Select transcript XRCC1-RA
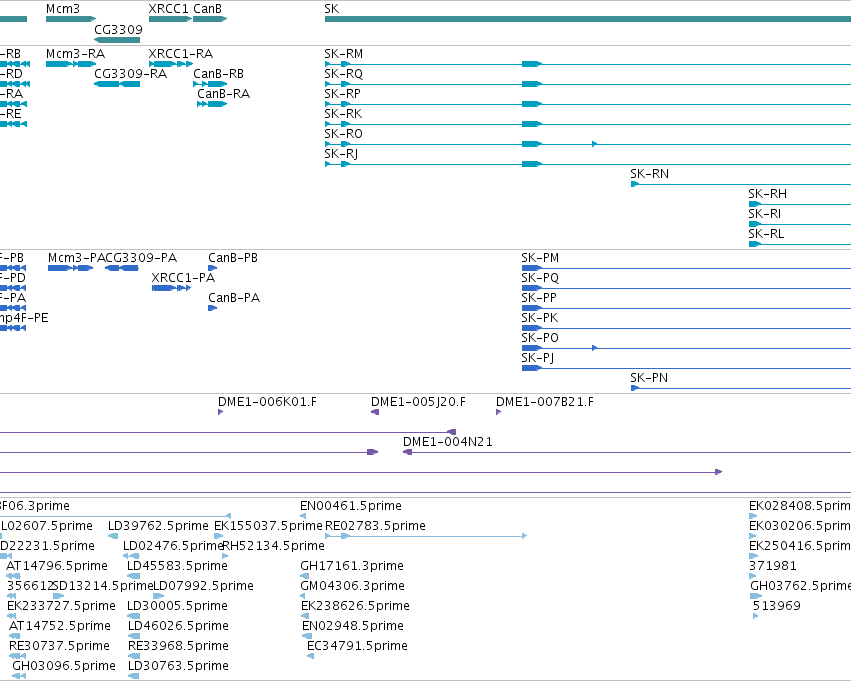The image size is (851, 681). coord(170,64)
